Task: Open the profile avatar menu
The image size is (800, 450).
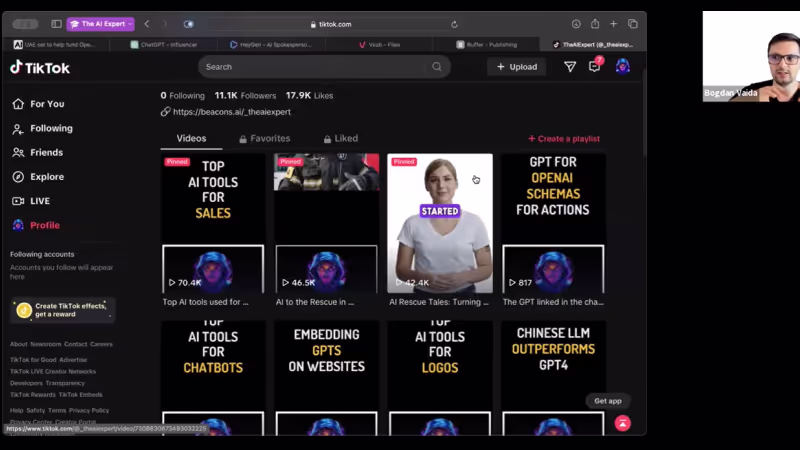Action: 622,66
